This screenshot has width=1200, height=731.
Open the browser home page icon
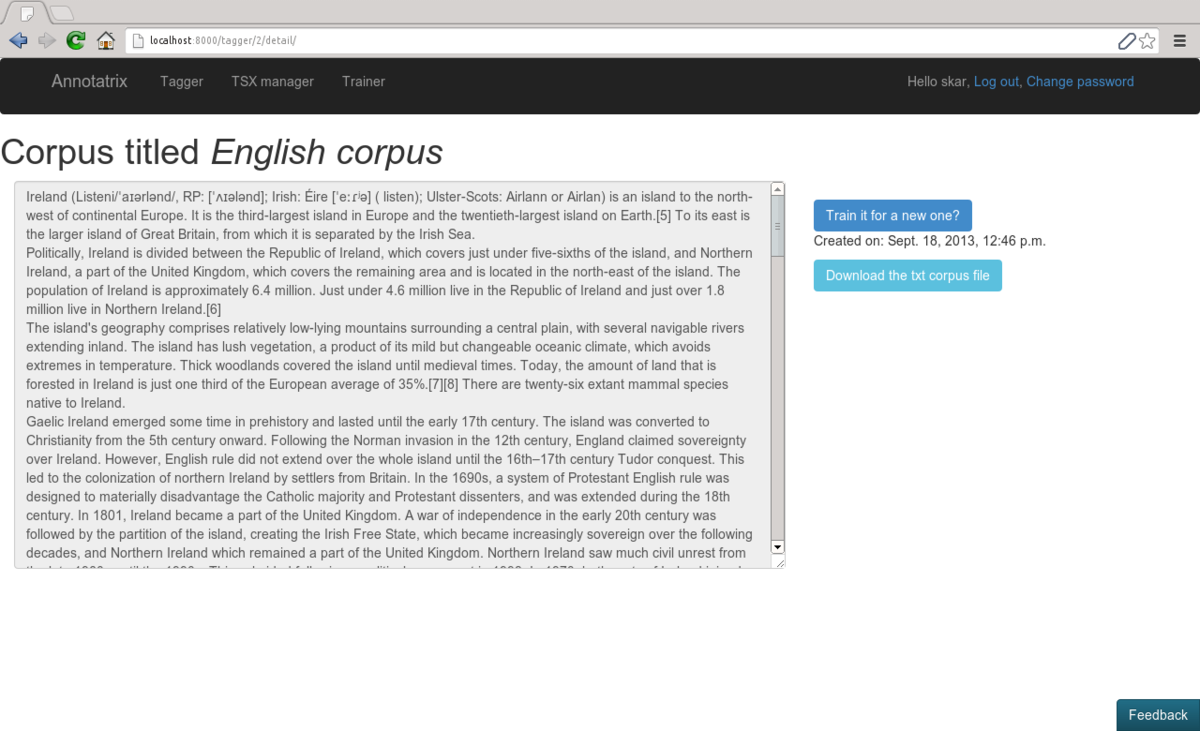click(105, 40)
